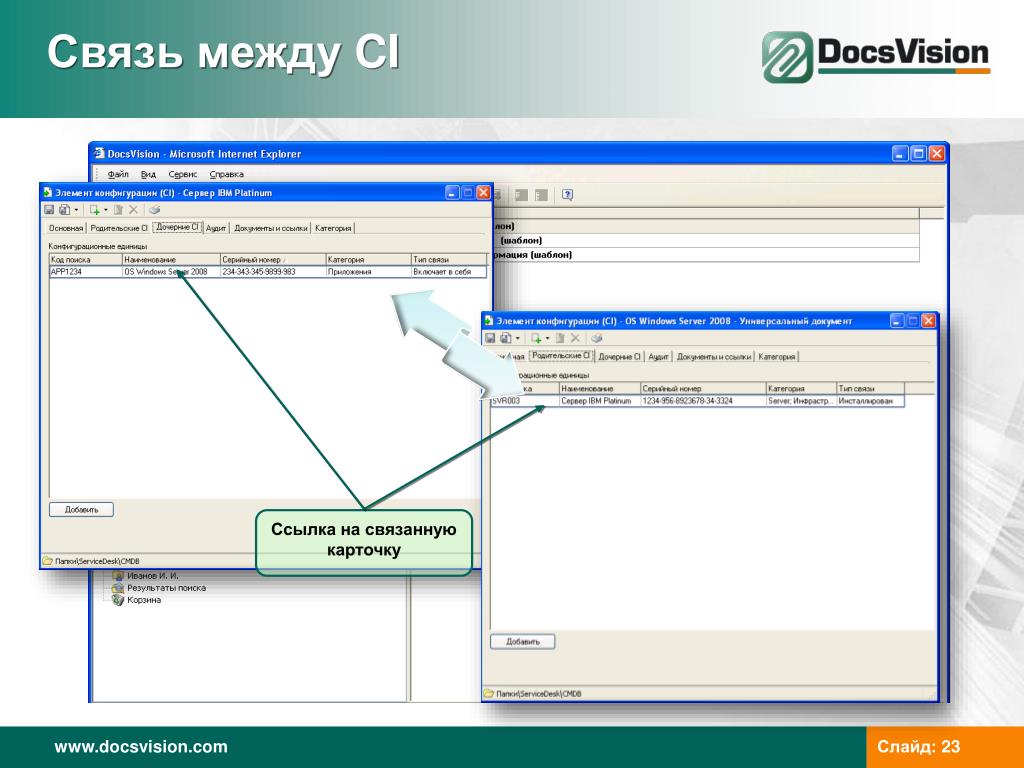Open Вид menu in DocsVision Internet Explorer window
The height and width of the screenshot is (768, 1024).
[x=148, y=174]
